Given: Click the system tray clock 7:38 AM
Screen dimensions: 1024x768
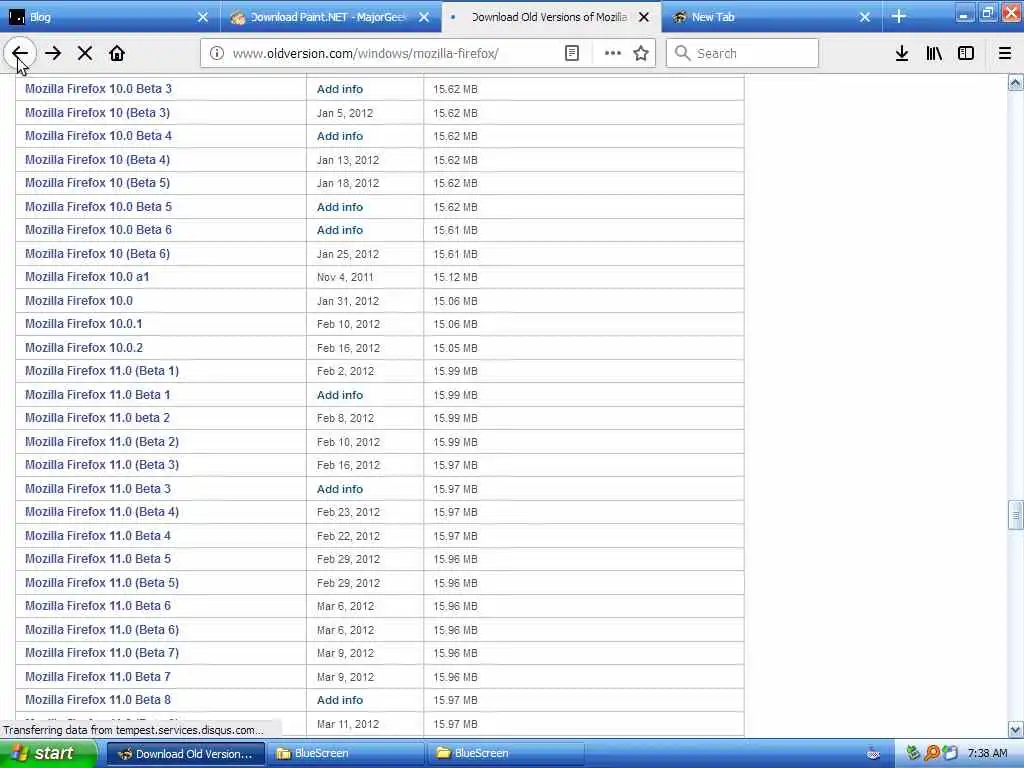Looking at the screenshot, I should (987, 754).
